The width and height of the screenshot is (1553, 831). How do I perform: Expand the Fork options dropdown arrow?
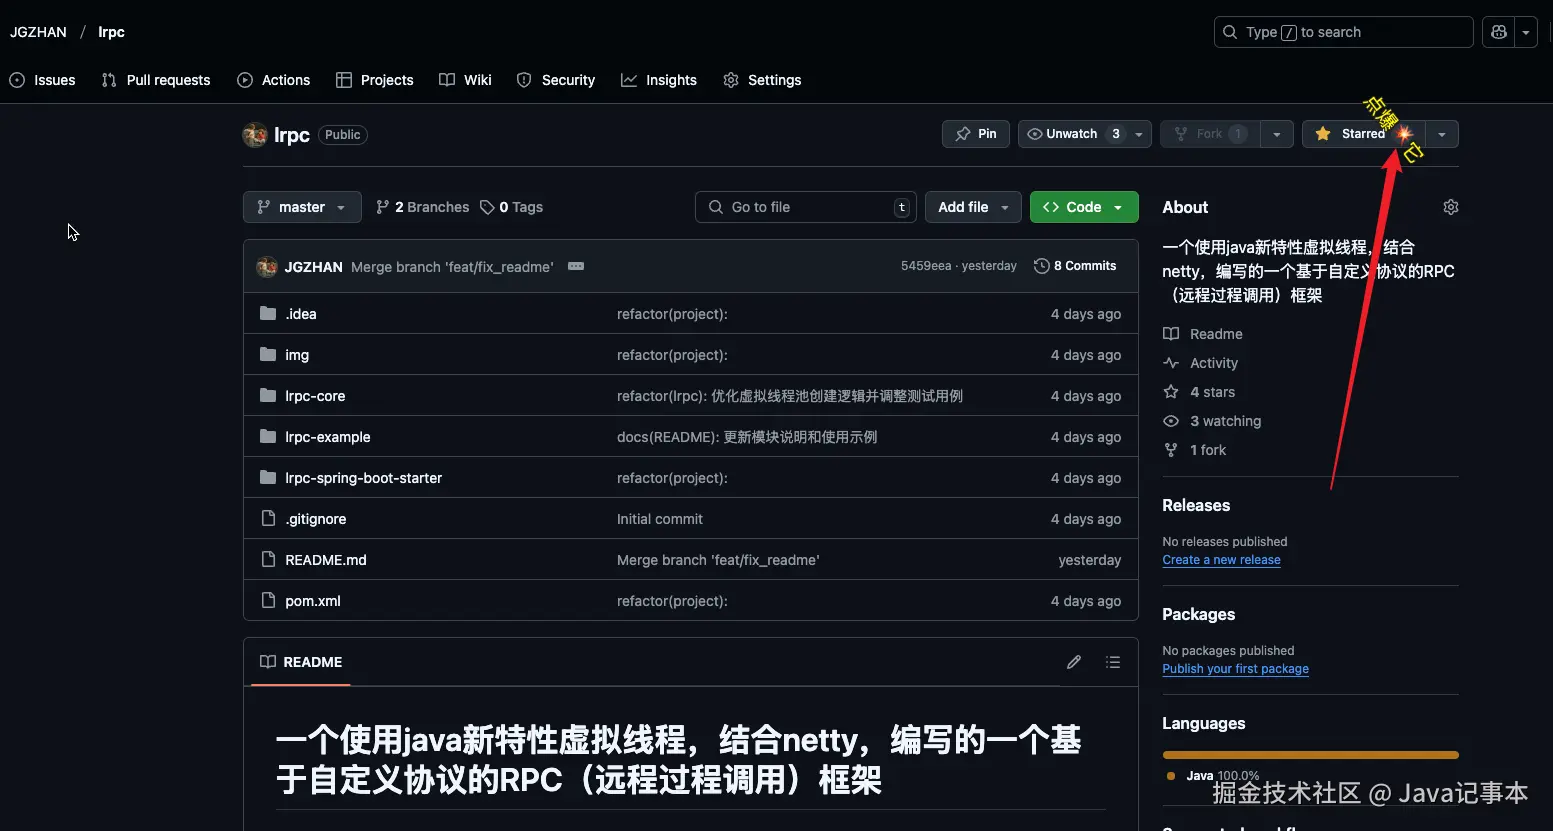click(1277, 134)
